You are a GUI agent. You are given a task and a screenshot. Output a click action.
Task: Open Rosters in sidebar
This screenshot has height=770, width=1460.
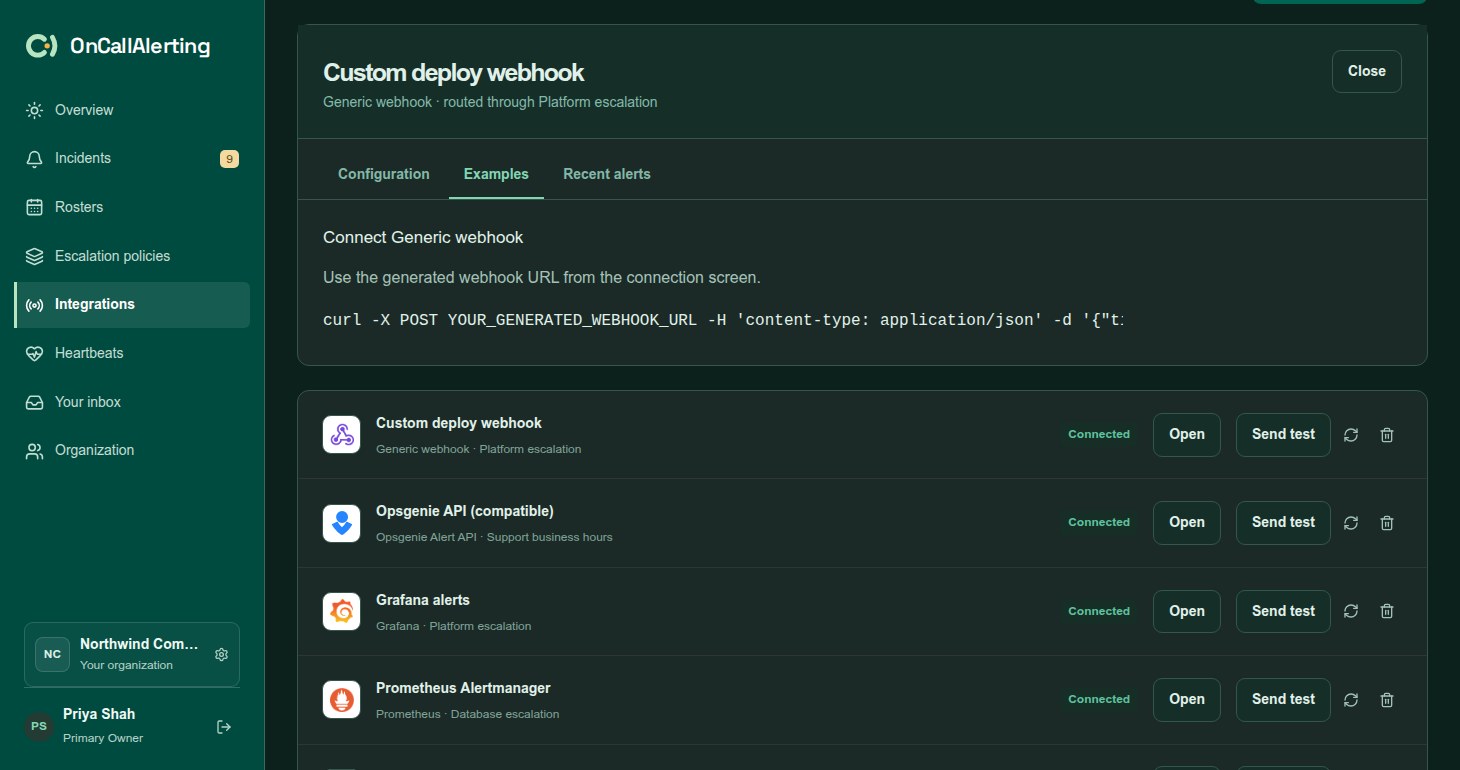(x=132, y=207)
